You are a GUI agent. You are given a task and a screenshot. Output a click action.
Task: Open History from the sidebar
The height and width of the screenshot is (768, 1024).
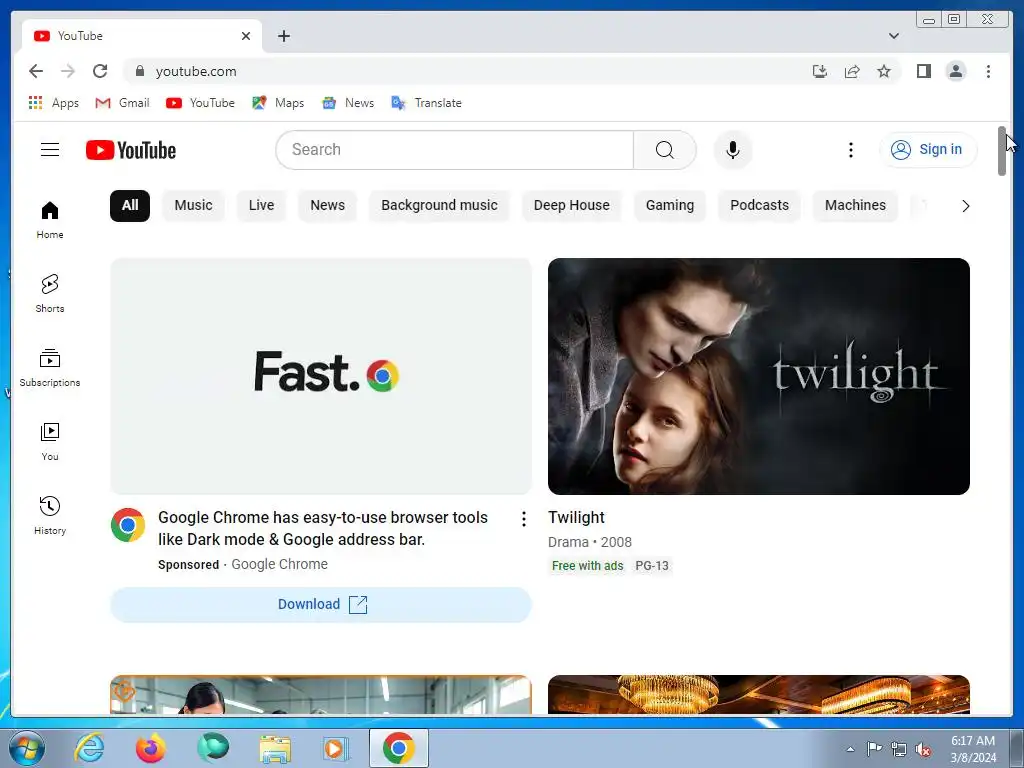click(x=50, y=516)
